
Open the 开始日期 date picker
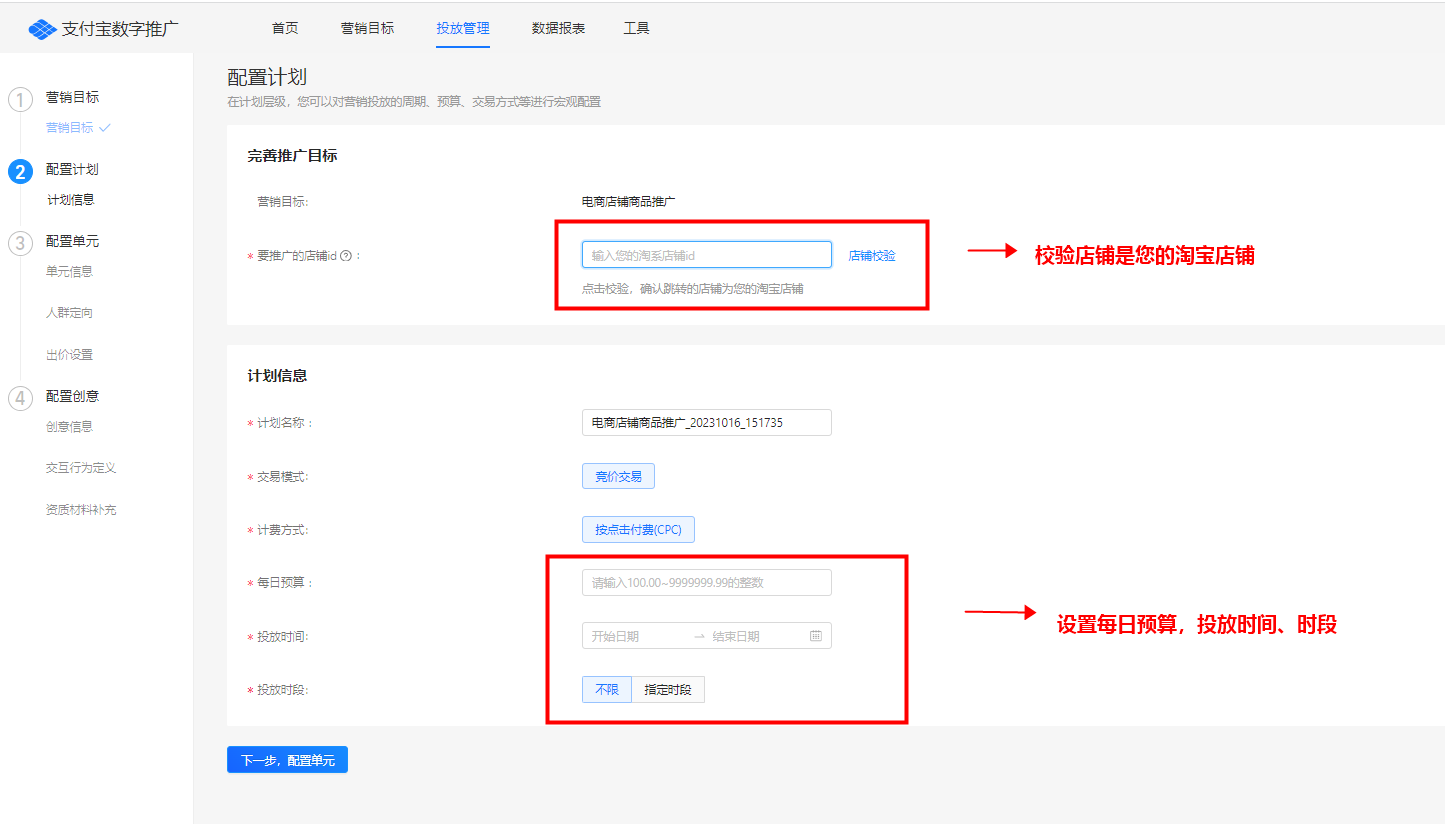coord(630,636)
